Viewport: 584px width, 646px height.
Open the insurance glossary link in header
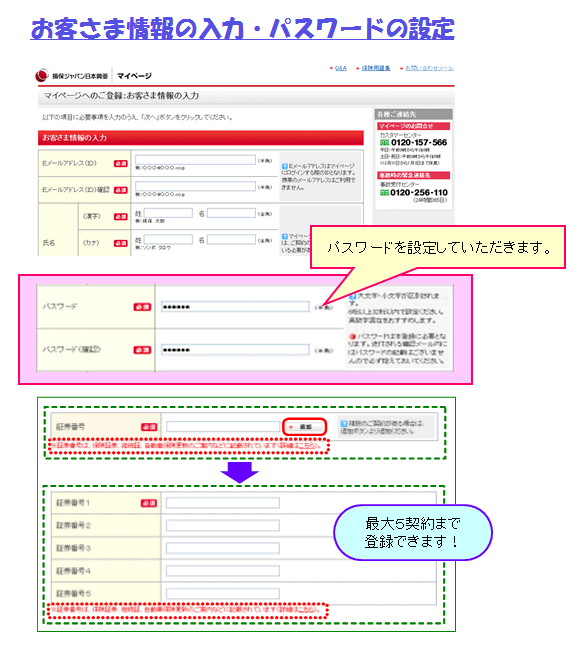376,68
